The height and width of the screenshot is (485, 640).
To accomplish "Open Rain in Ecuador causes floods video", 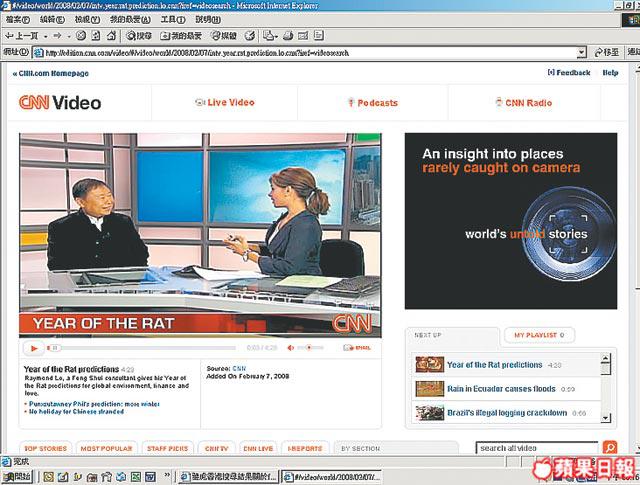I will (x=501, y=389).
